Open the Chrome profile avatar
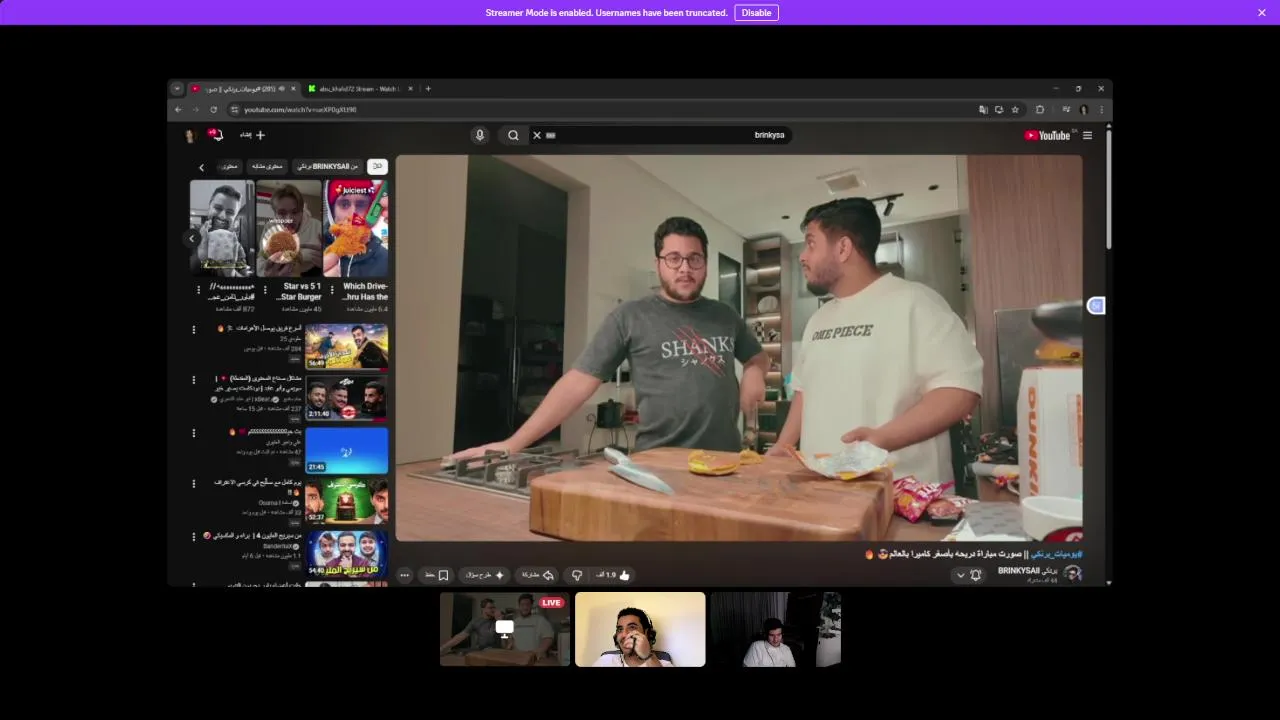 1083,109
